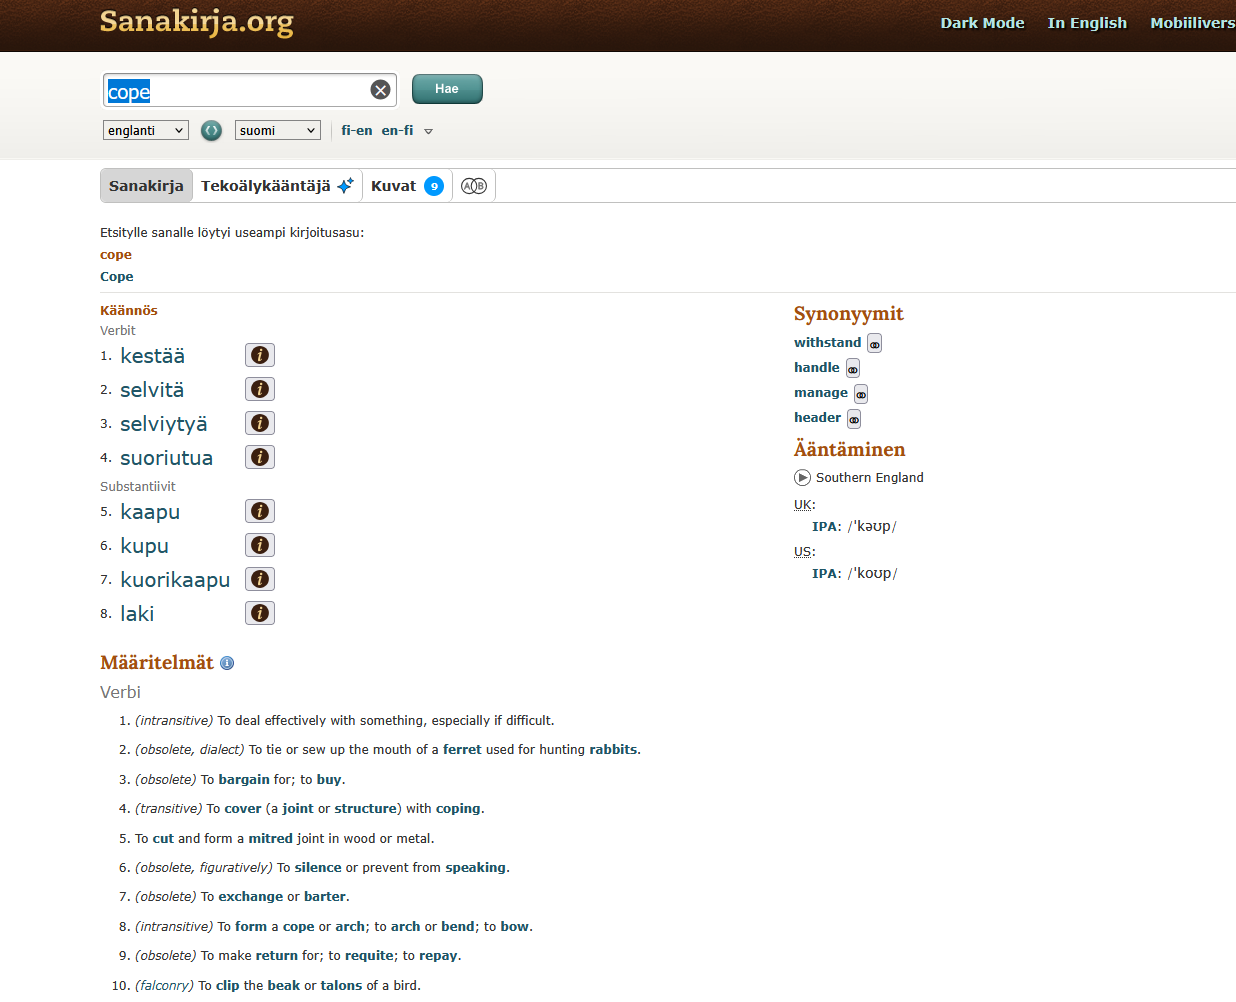Select the en-fi language pair
1236x1002 pixels.
coord(397,130)
